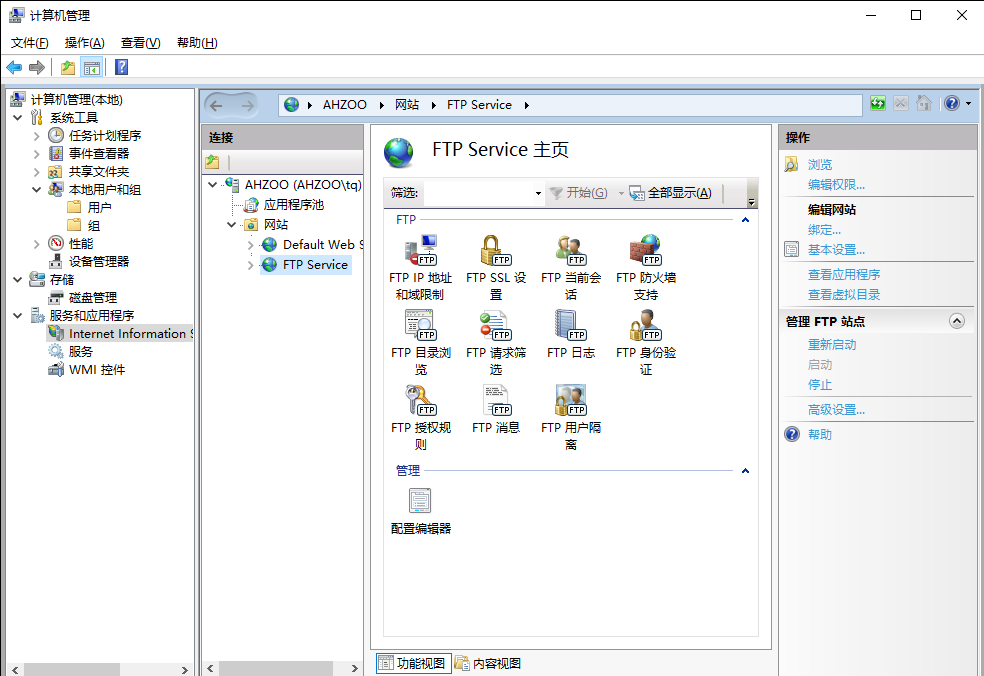The width and height of the screenshot is (984, 676).
Task: Click 高级设置... action link
Action: 836,410
